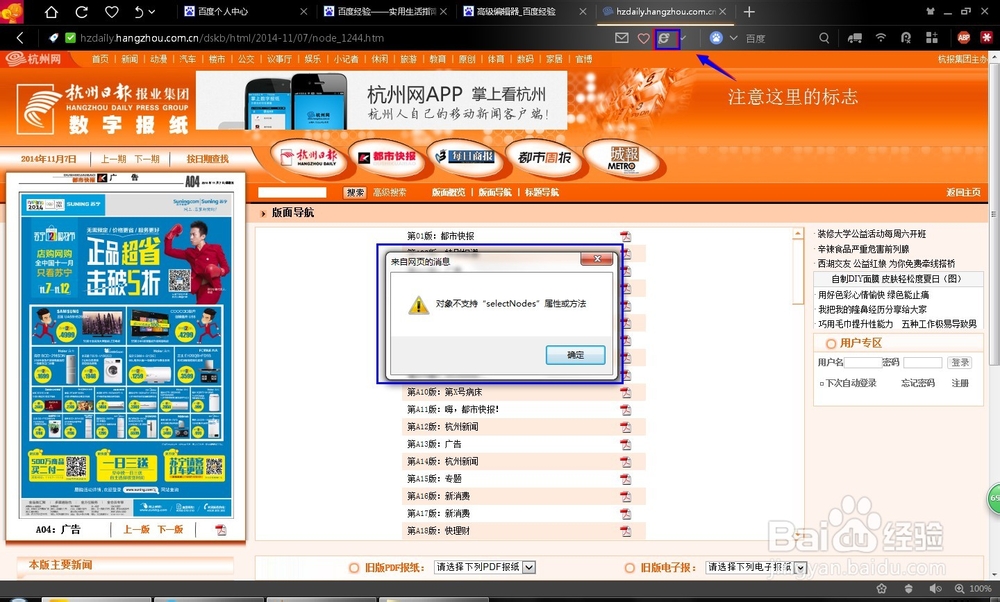Open the mail envelope icon on browser toolbar

[x=622, y=37]
